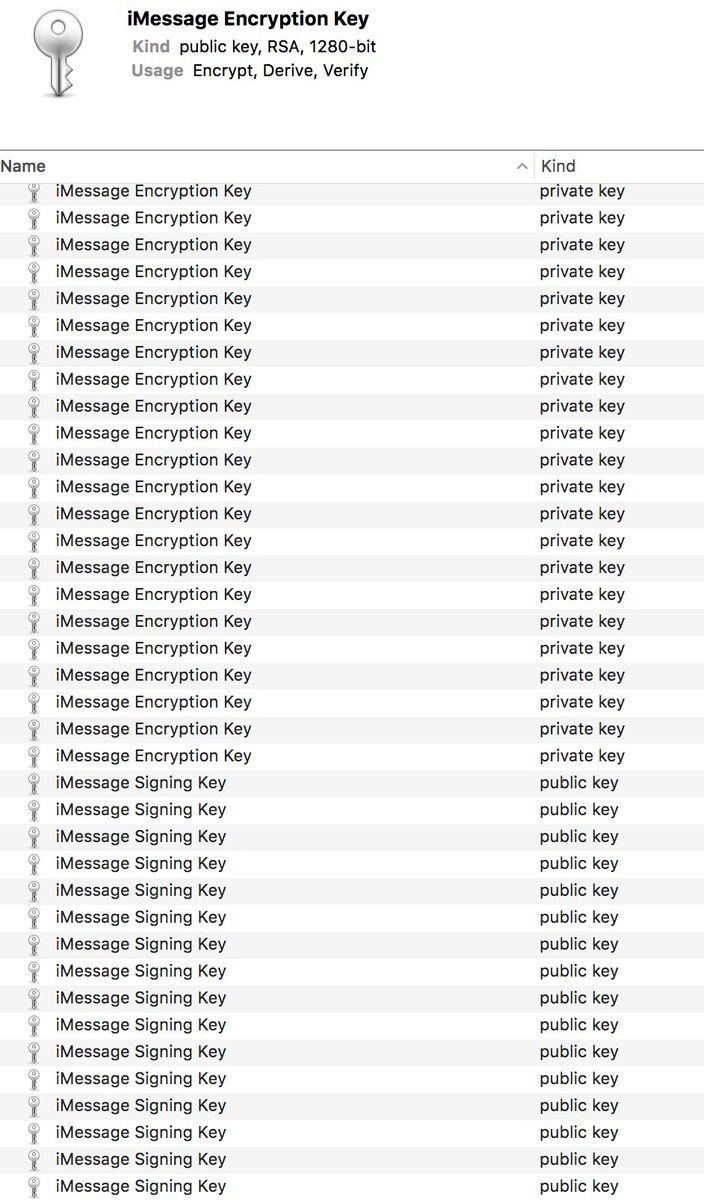704x1200 pixels.
Task: Click the large key icon in the details header
Action: coord(57,55)
